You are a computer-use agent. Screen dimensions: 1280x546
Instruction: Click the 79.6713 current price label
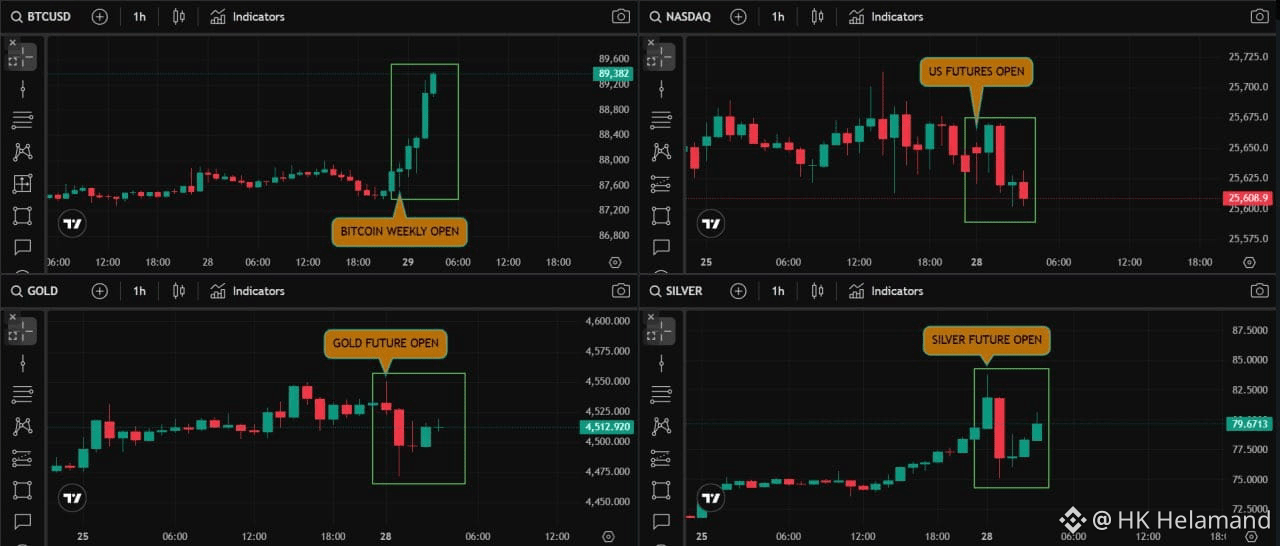coord(1249,424)
